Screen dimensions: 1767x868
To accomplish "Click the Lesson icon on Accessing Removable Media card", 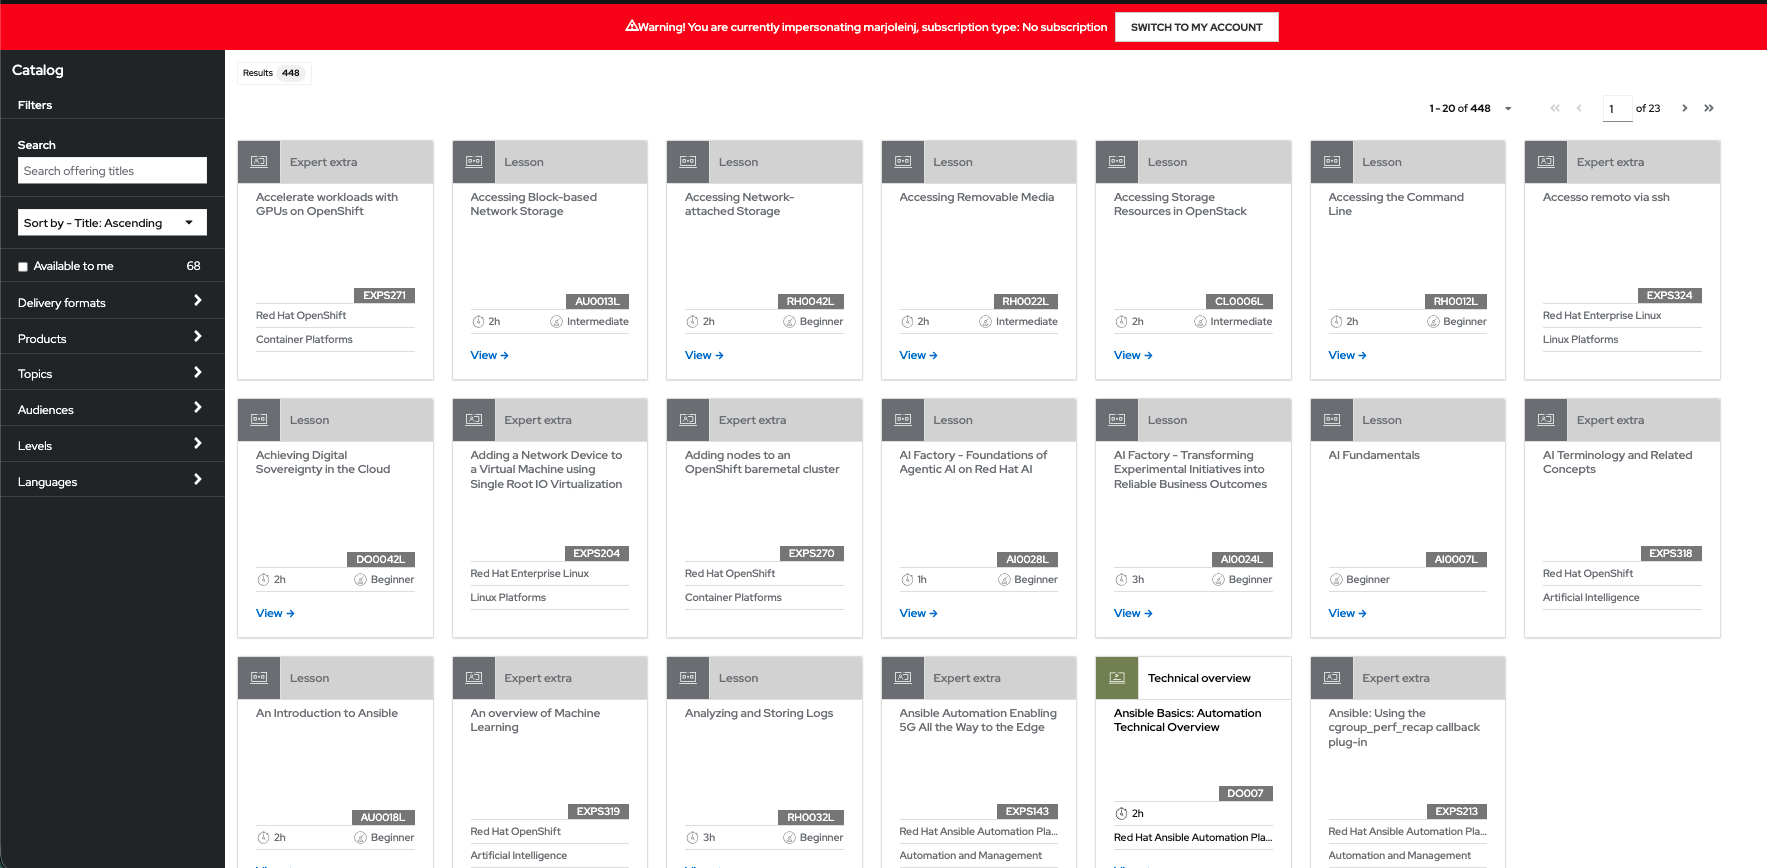I will 903,162.
